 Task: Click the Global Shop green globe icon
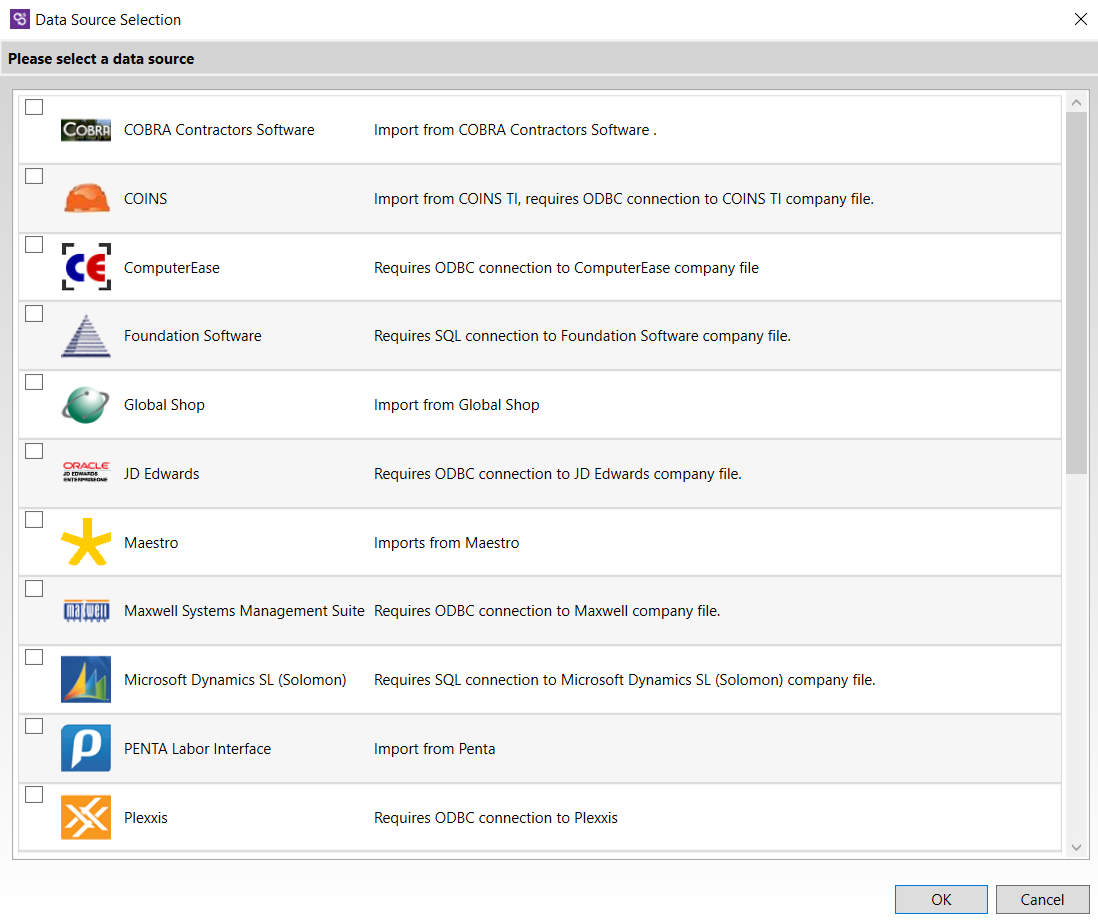coord(85,405)
